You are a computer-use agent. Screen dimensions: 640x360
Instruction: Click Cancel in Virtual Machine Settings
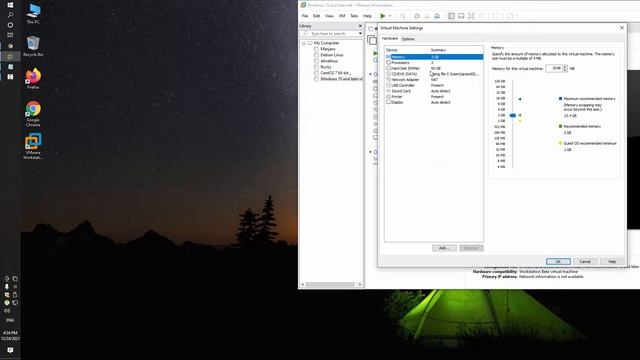585,262
